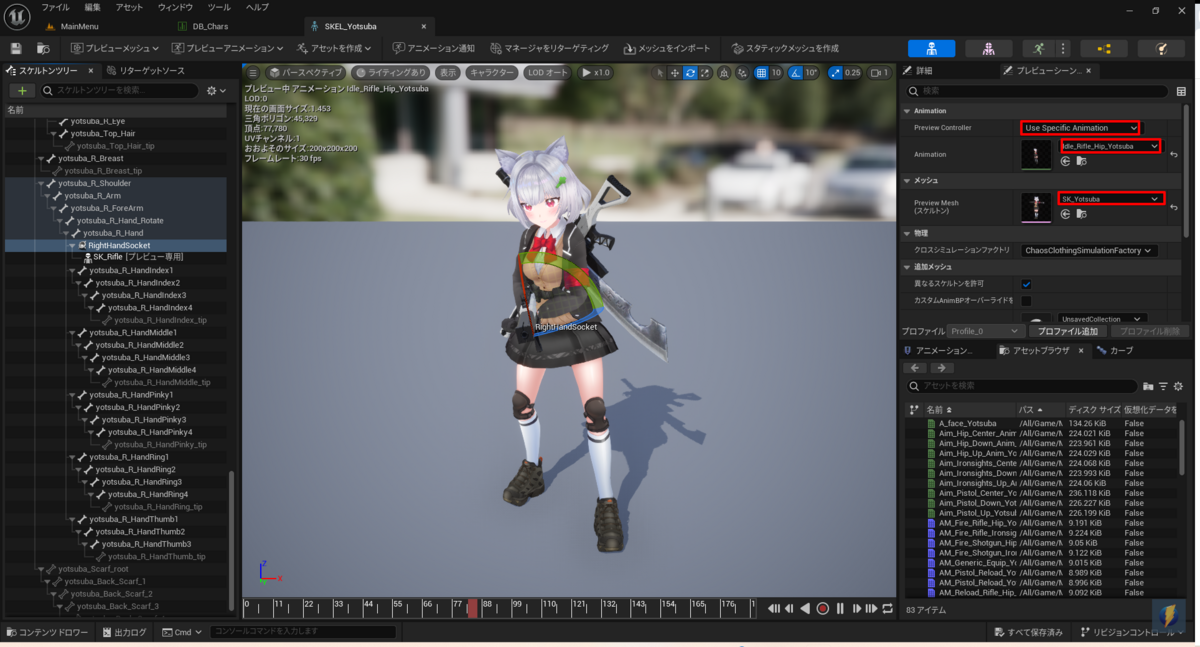
Task: Collapse yotsuba_R_Shoulder tree node
Action: pos(42,183)
